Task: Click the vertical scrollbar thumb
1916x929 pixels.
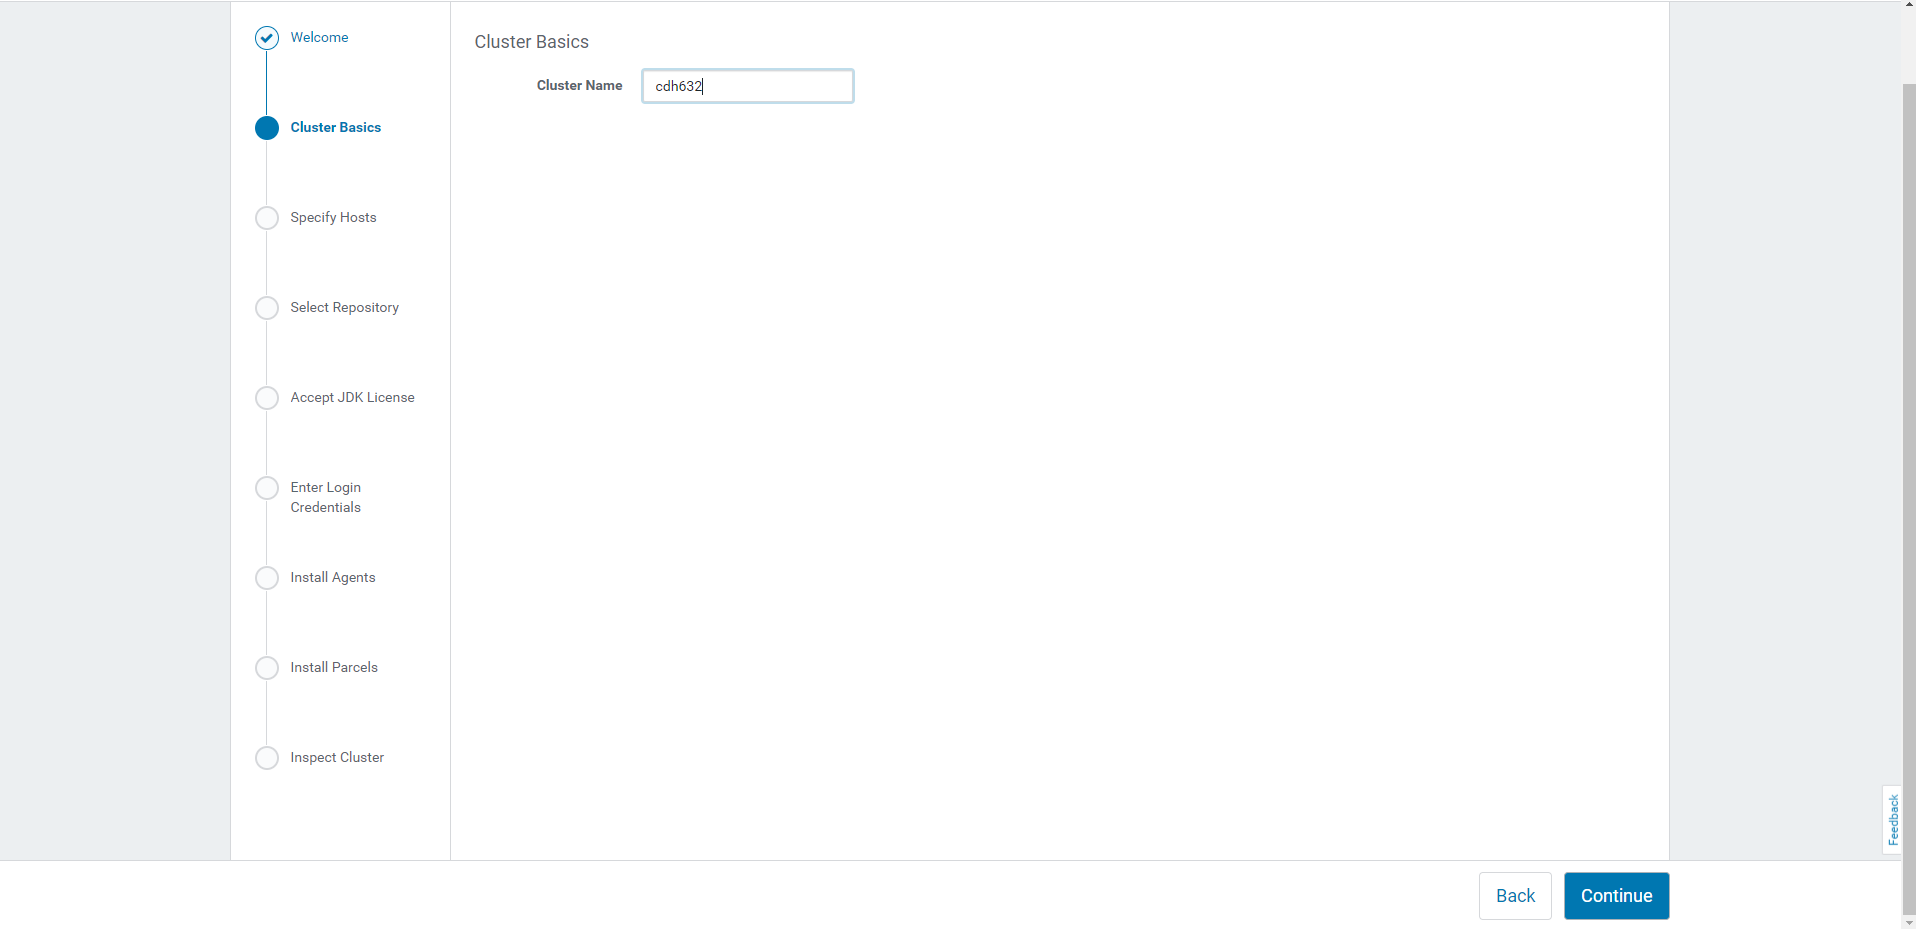Action: click(1909, 500)
